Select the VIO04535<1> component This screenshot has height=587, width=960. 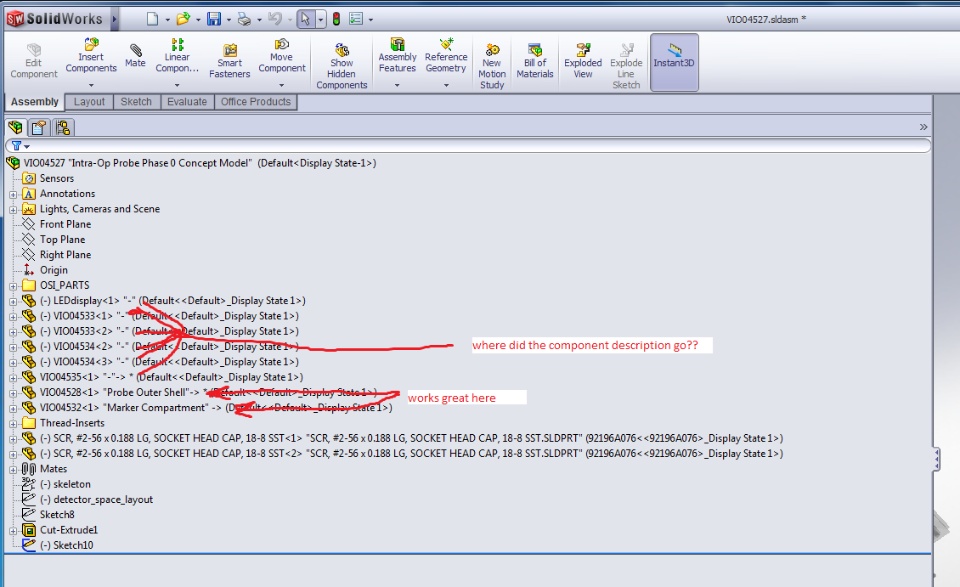pyautogui.click(x=162, y=377)
